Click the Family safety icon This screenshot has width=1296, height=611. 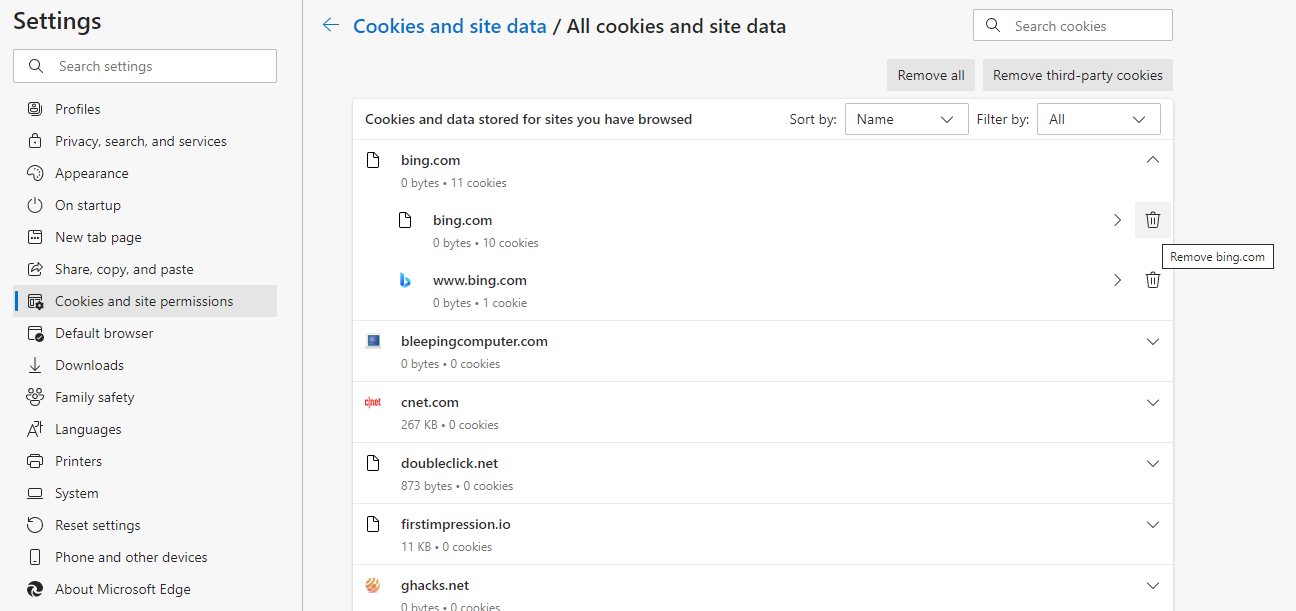[x=35, y=397]
